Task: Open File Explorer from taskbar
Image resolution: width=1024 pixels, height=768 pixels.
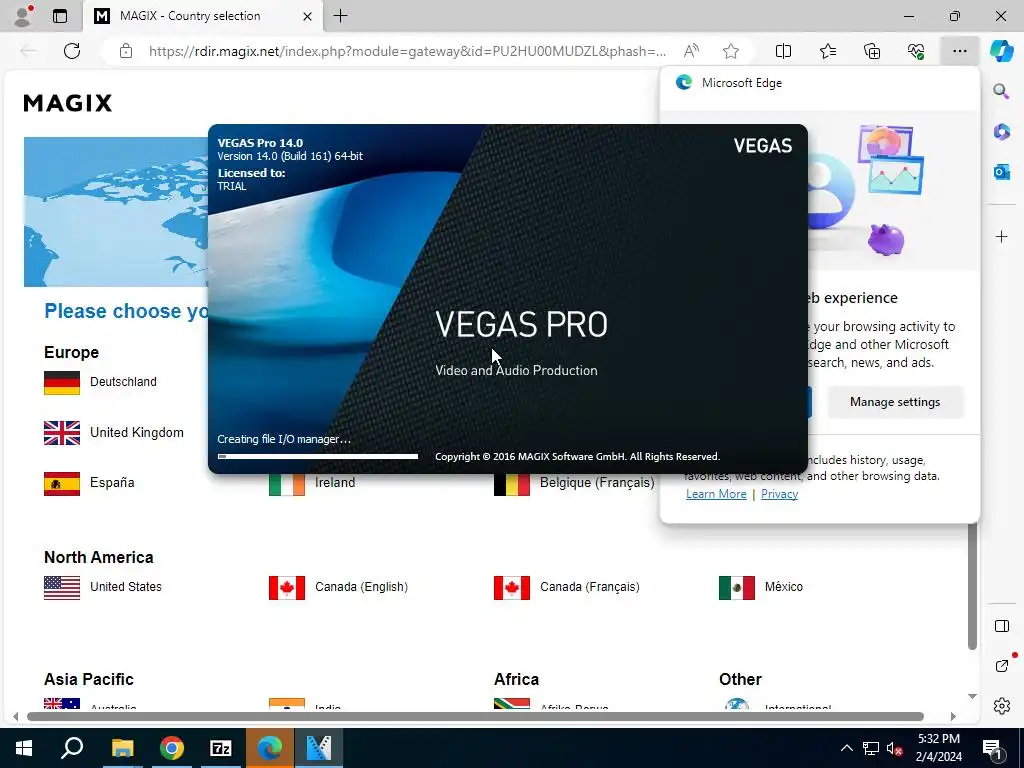Action: pos(122,748)
